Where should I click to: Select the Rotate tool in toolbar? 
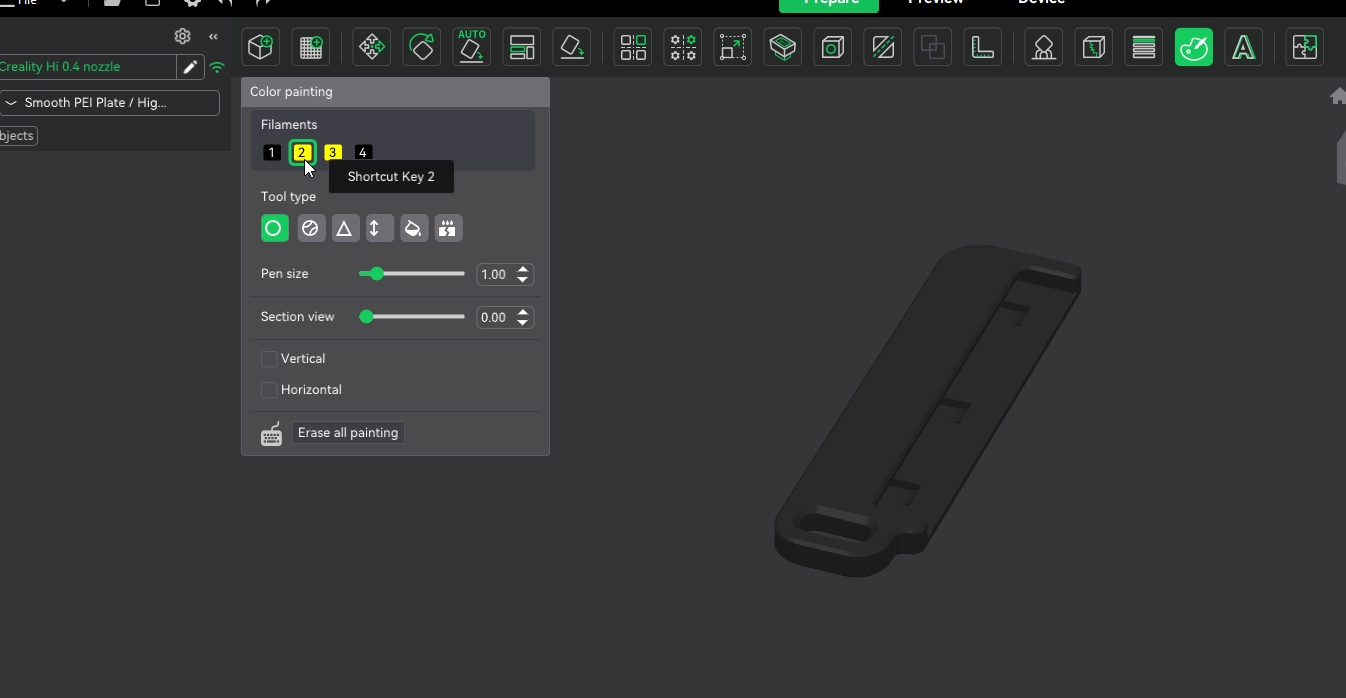click(x=422, y=47)
